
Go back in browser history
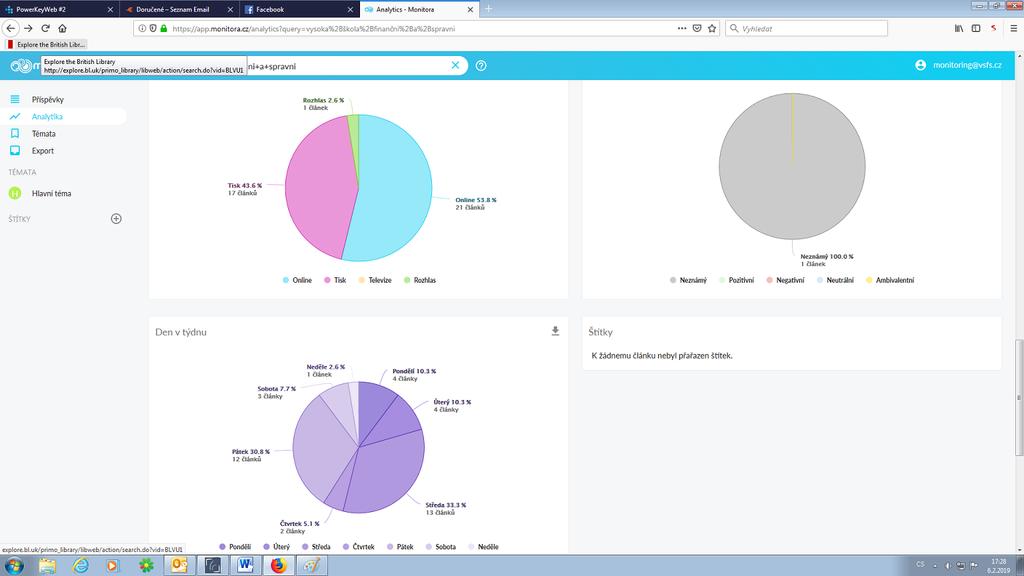(10, 28)
